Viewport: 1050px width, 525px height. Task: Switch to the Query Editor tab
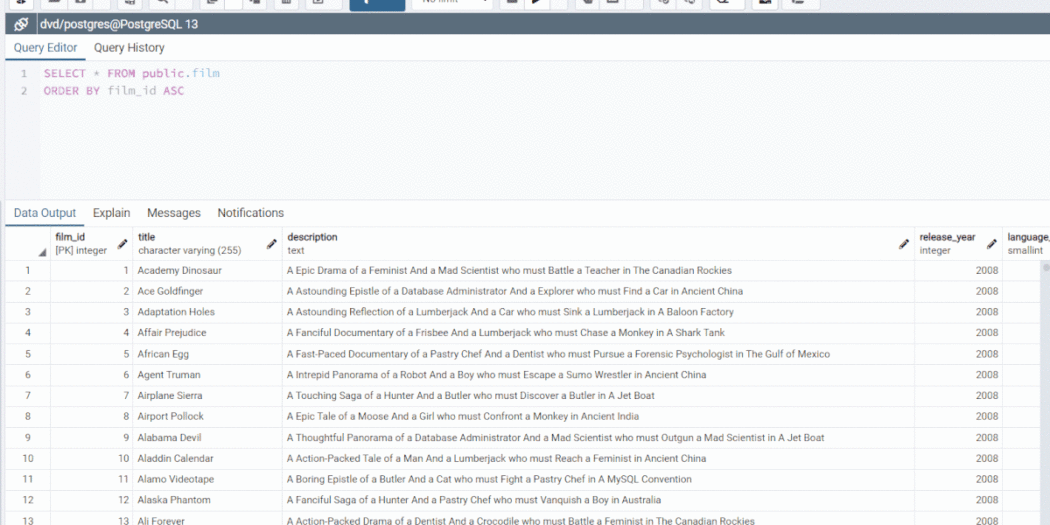pos(46,48)
